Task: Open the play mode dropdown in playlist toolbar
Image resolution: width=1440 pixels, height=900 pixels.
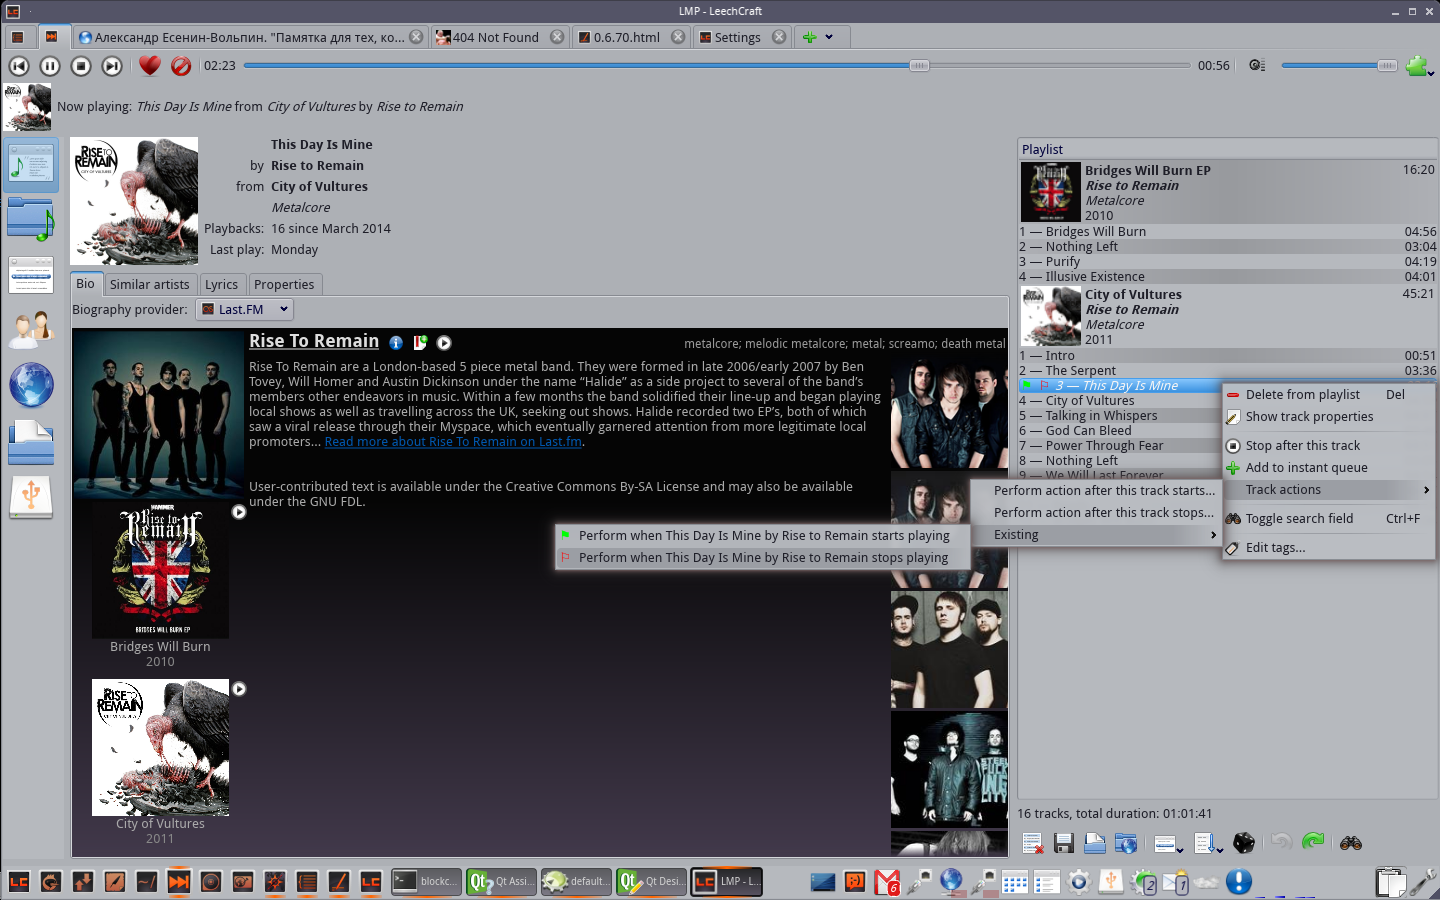Action: 1168,843
